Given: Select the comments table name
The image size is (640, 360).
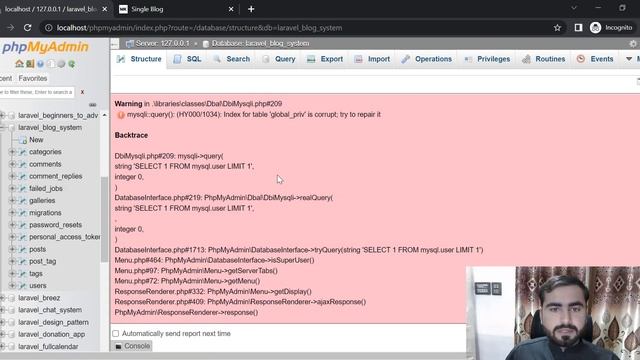Looking at the screenshot, I should 45,164.
